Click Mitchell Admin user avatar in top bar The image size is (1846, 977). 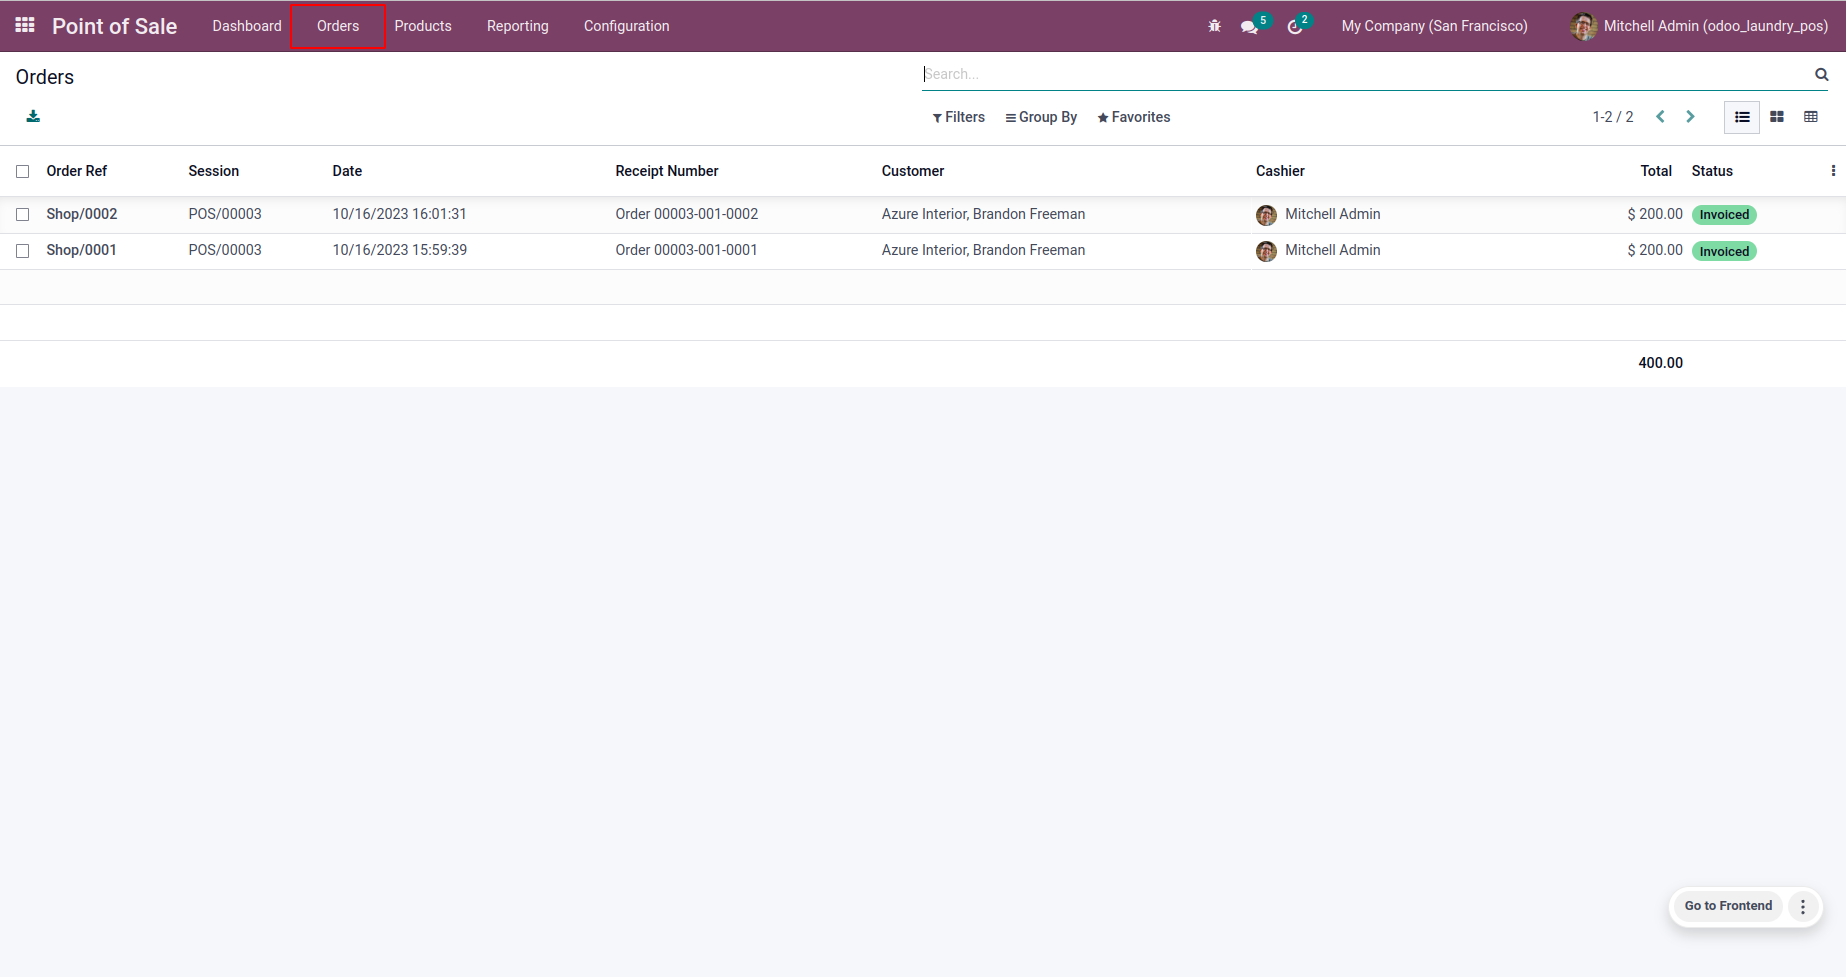(x=1583, y=26)
